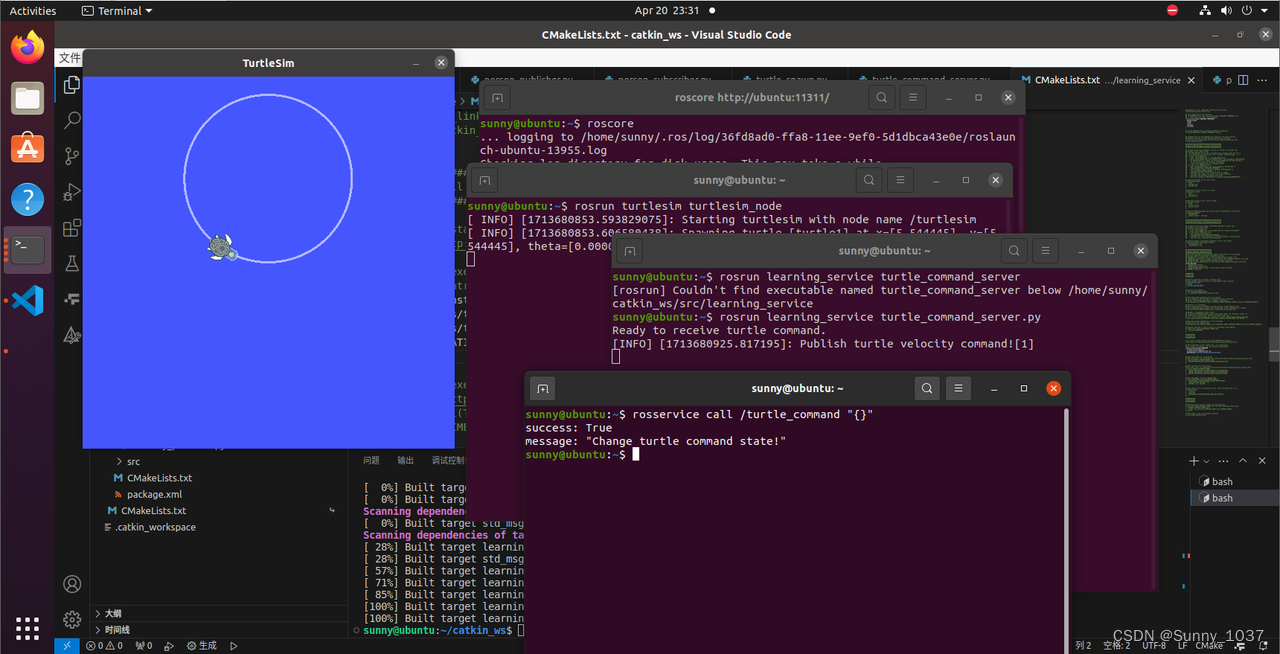Open Activities overview
The height and width of the screenshot is (654, 1280).
pos(33,11)
